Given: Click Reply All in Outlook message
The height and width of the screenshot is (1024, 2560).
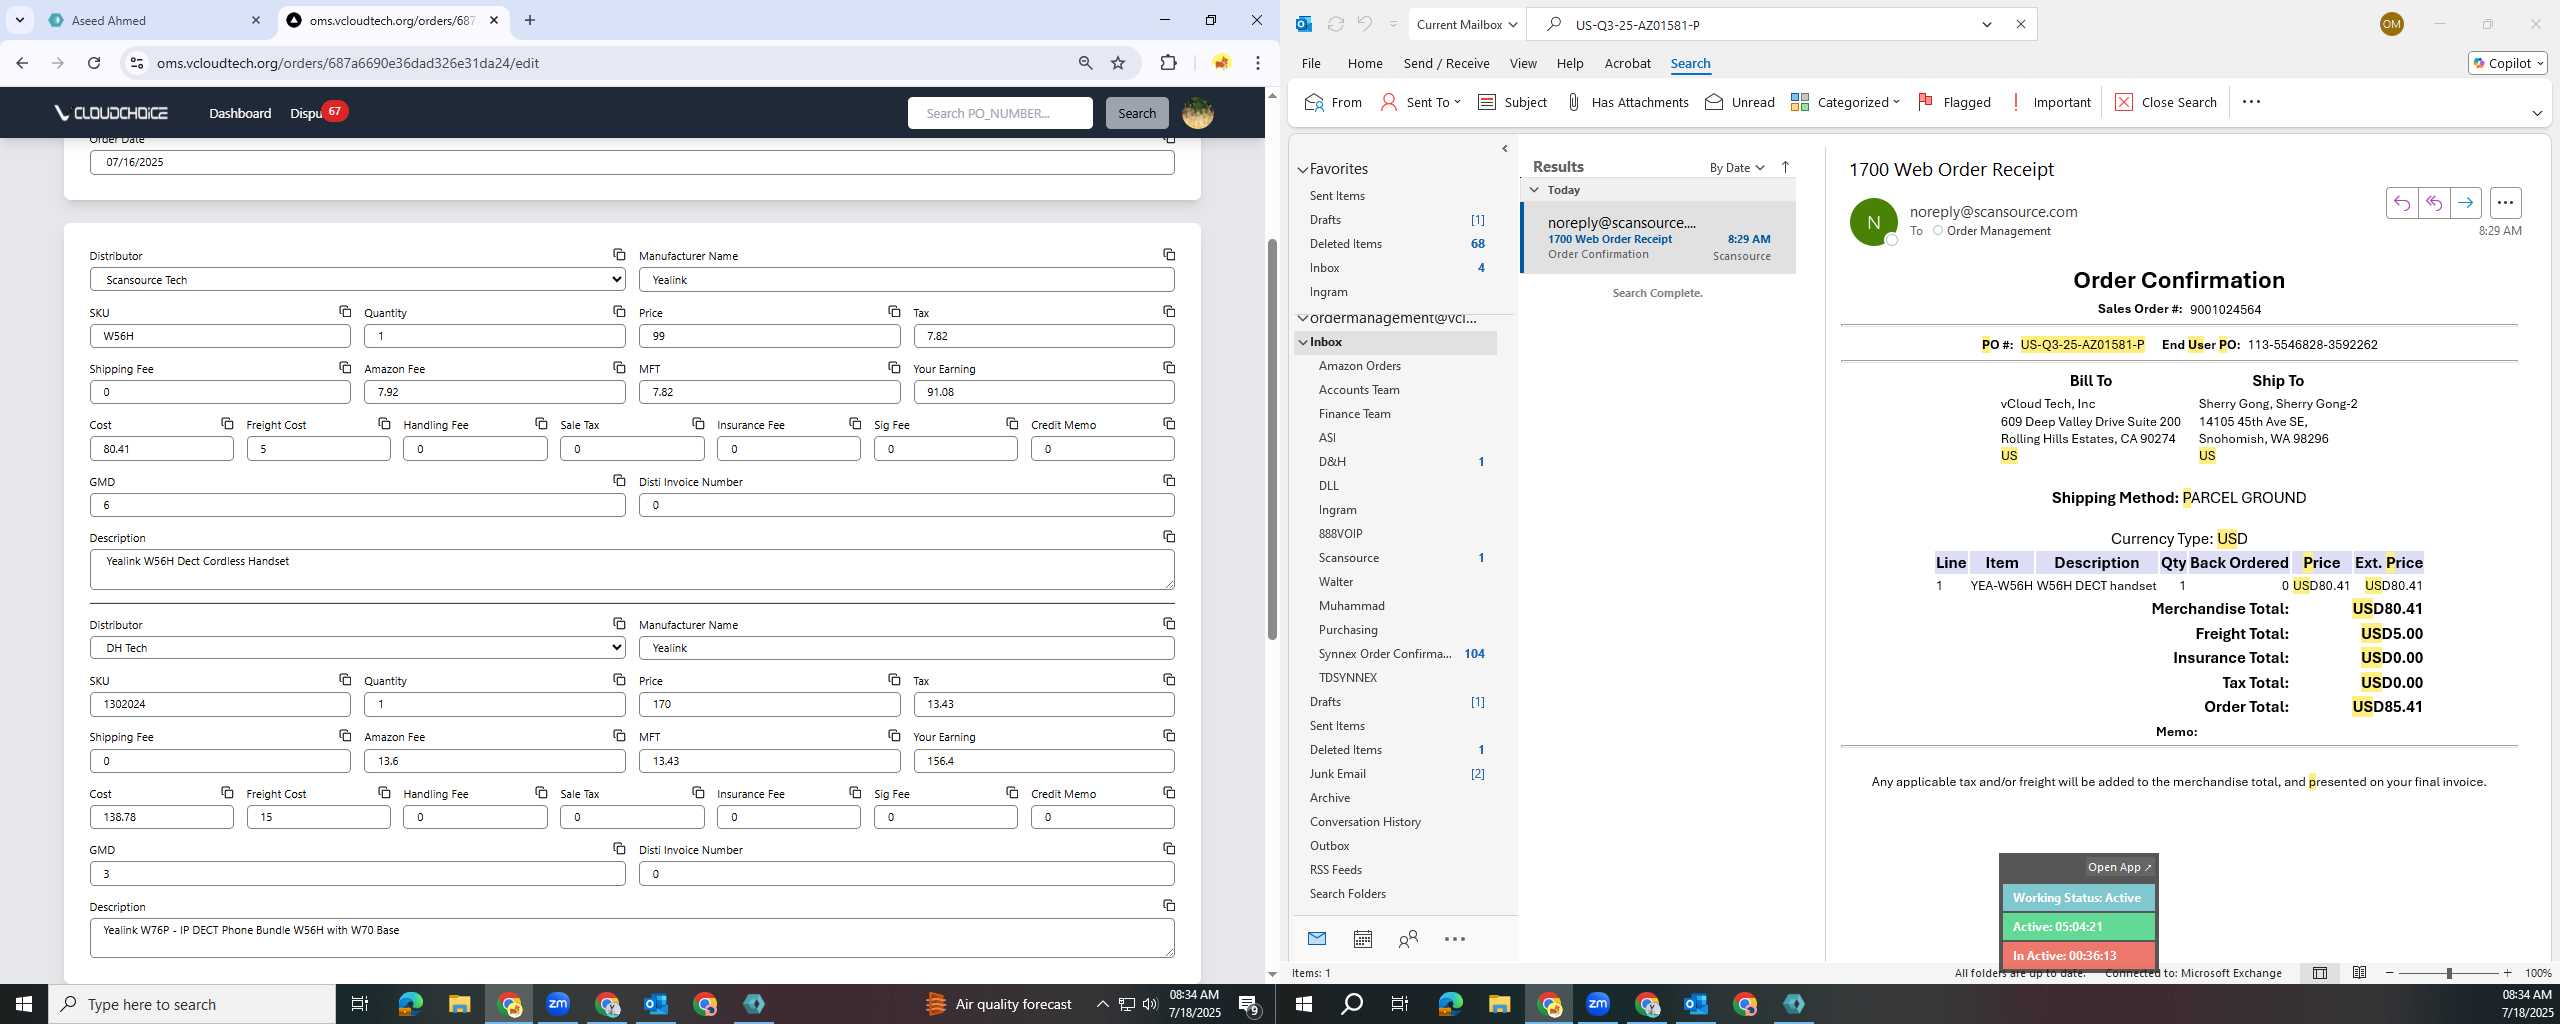Looking at the screenshot, I should coord(2434,203).
